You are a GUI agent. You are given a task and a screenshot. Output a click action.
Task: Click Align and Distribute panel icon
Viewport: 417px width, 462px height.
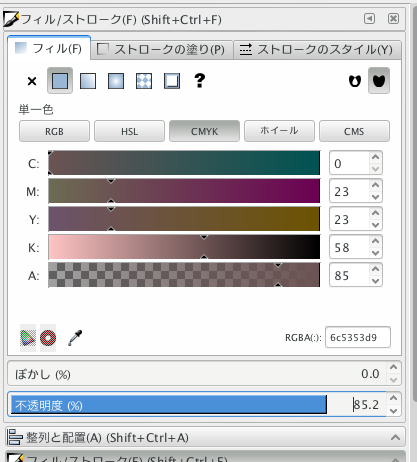[x=15, y=437]
